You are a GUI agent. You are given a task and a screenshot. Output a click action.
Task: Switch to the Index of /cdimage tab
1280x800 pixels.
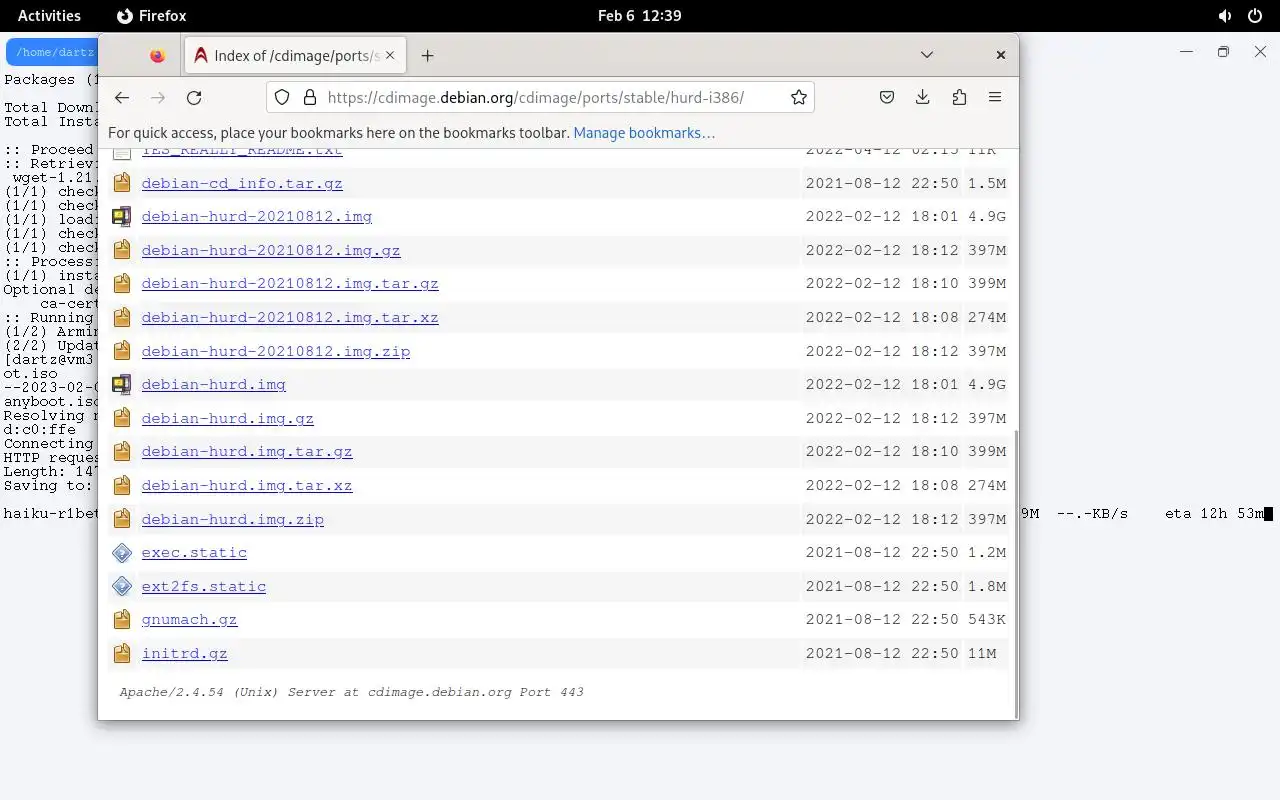[x=295, y=55]
